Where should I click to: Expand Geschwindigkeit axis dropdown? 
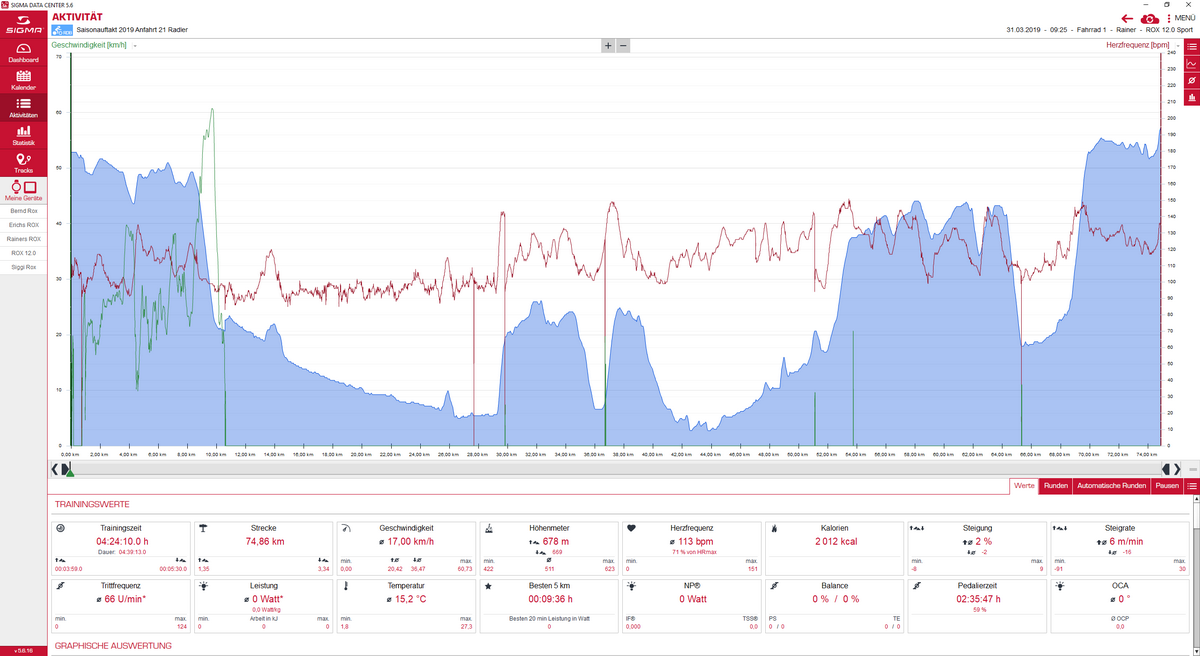[135, 46]
